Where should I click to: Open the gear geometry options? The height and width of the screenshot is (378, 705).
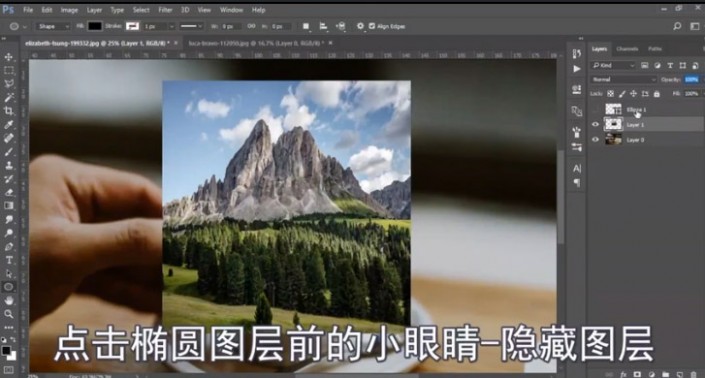[x=360, y=26]
